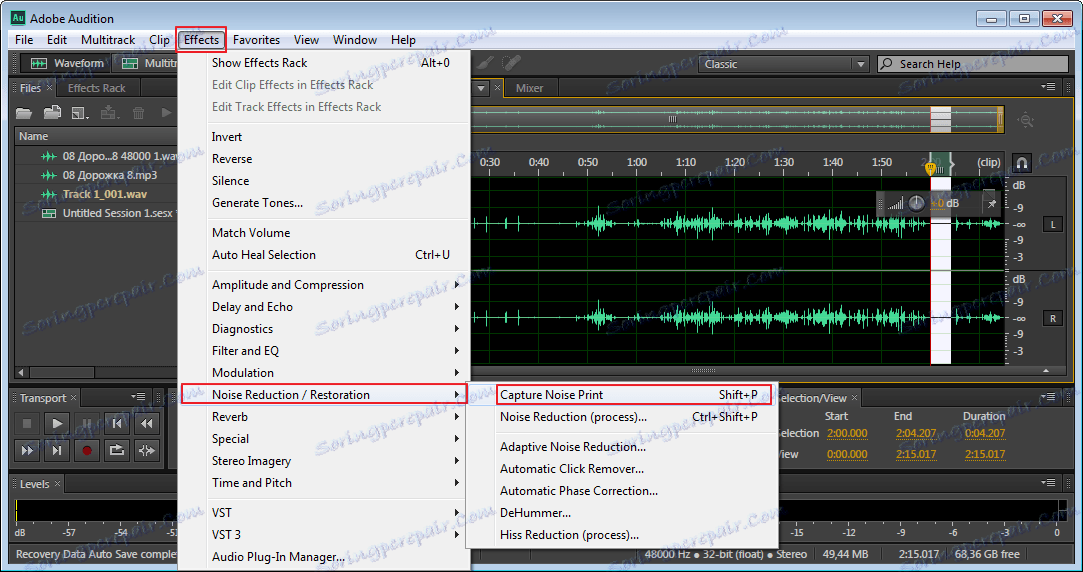Select Auto Heal Selection
Screen dimensions: 1083x572
325,255
